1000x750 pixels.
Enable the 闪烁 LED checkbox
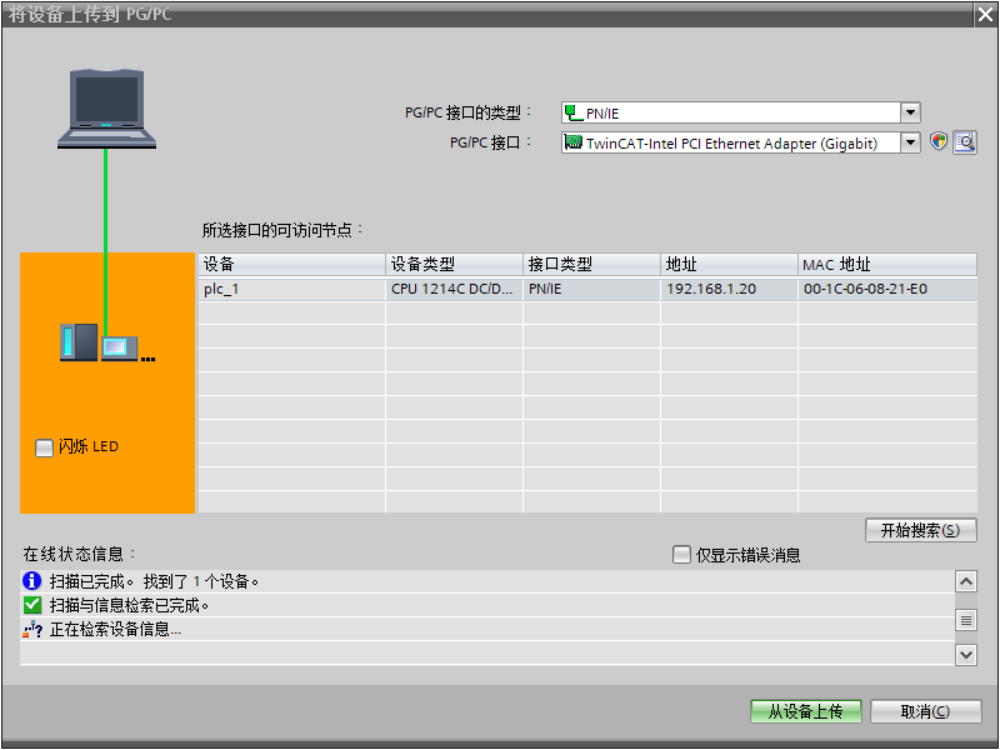pos(44,448)
